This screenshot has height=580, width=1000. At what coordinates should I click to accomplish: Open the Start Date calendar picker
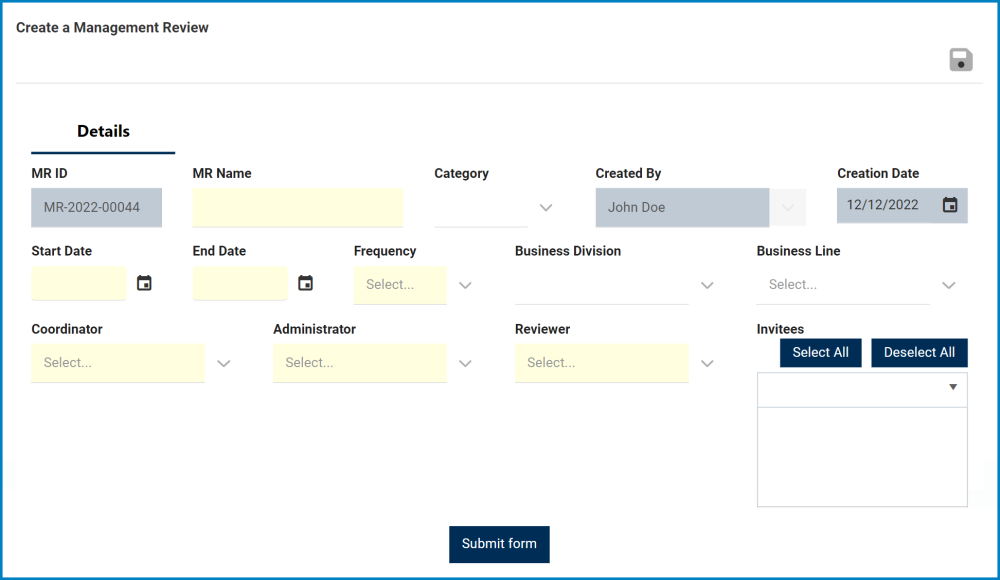point(143,283)
